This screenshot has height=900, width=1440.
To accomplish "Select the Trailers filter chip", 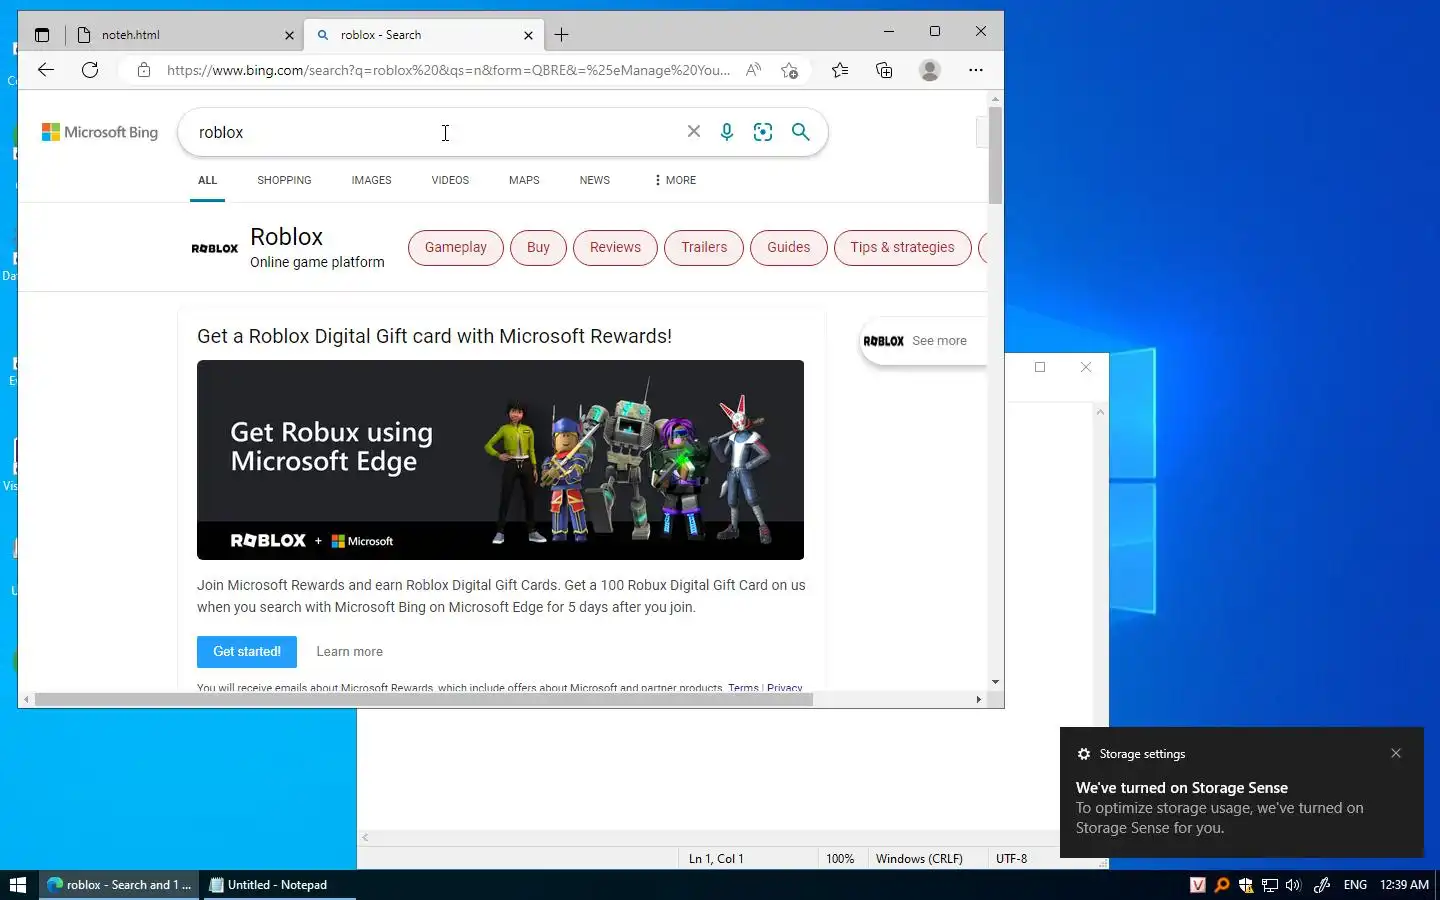I will click(x=704, y=247).
